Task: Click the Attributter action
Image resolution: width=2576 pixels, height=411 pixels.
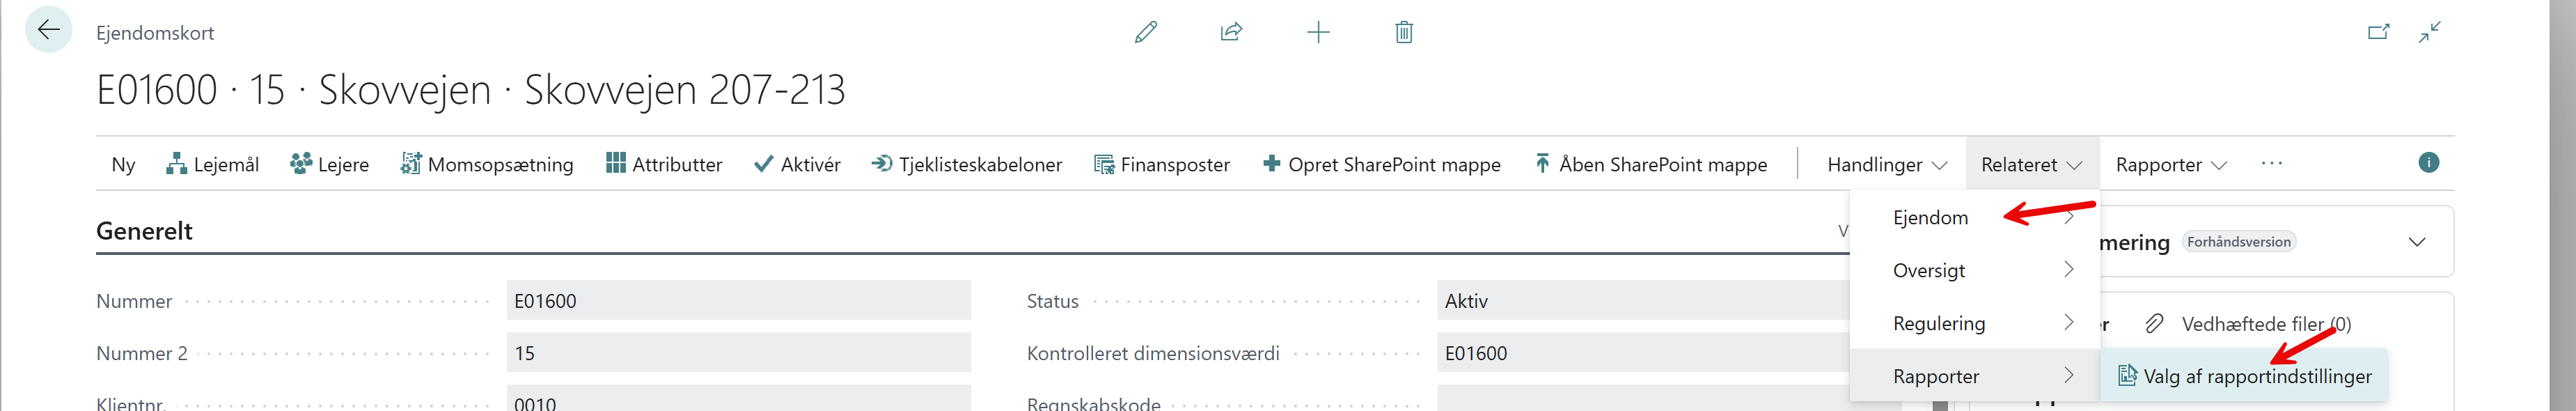Action: 664,164
